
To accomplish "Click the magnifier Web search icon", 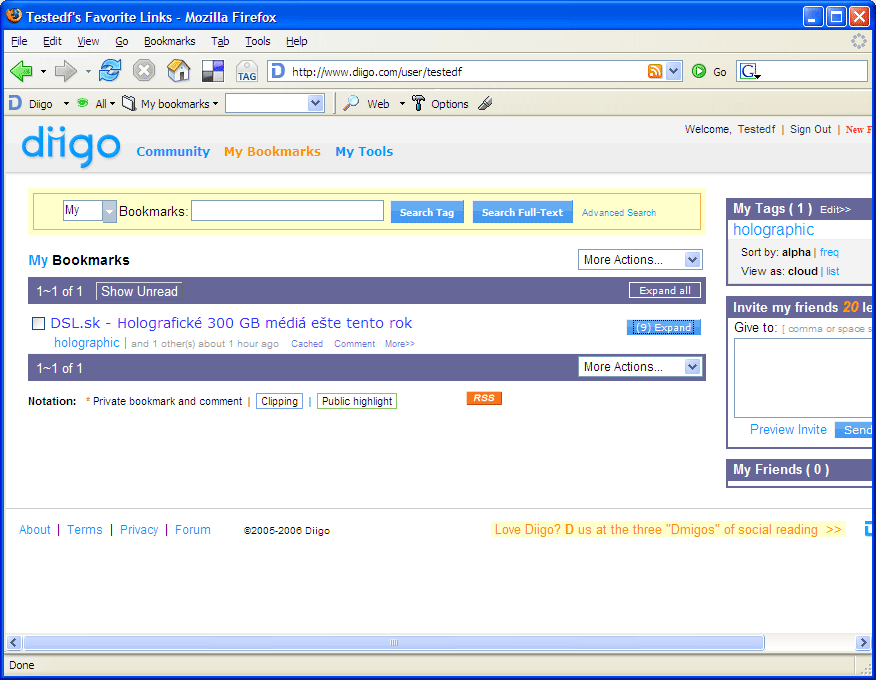I will coord(351,103).
